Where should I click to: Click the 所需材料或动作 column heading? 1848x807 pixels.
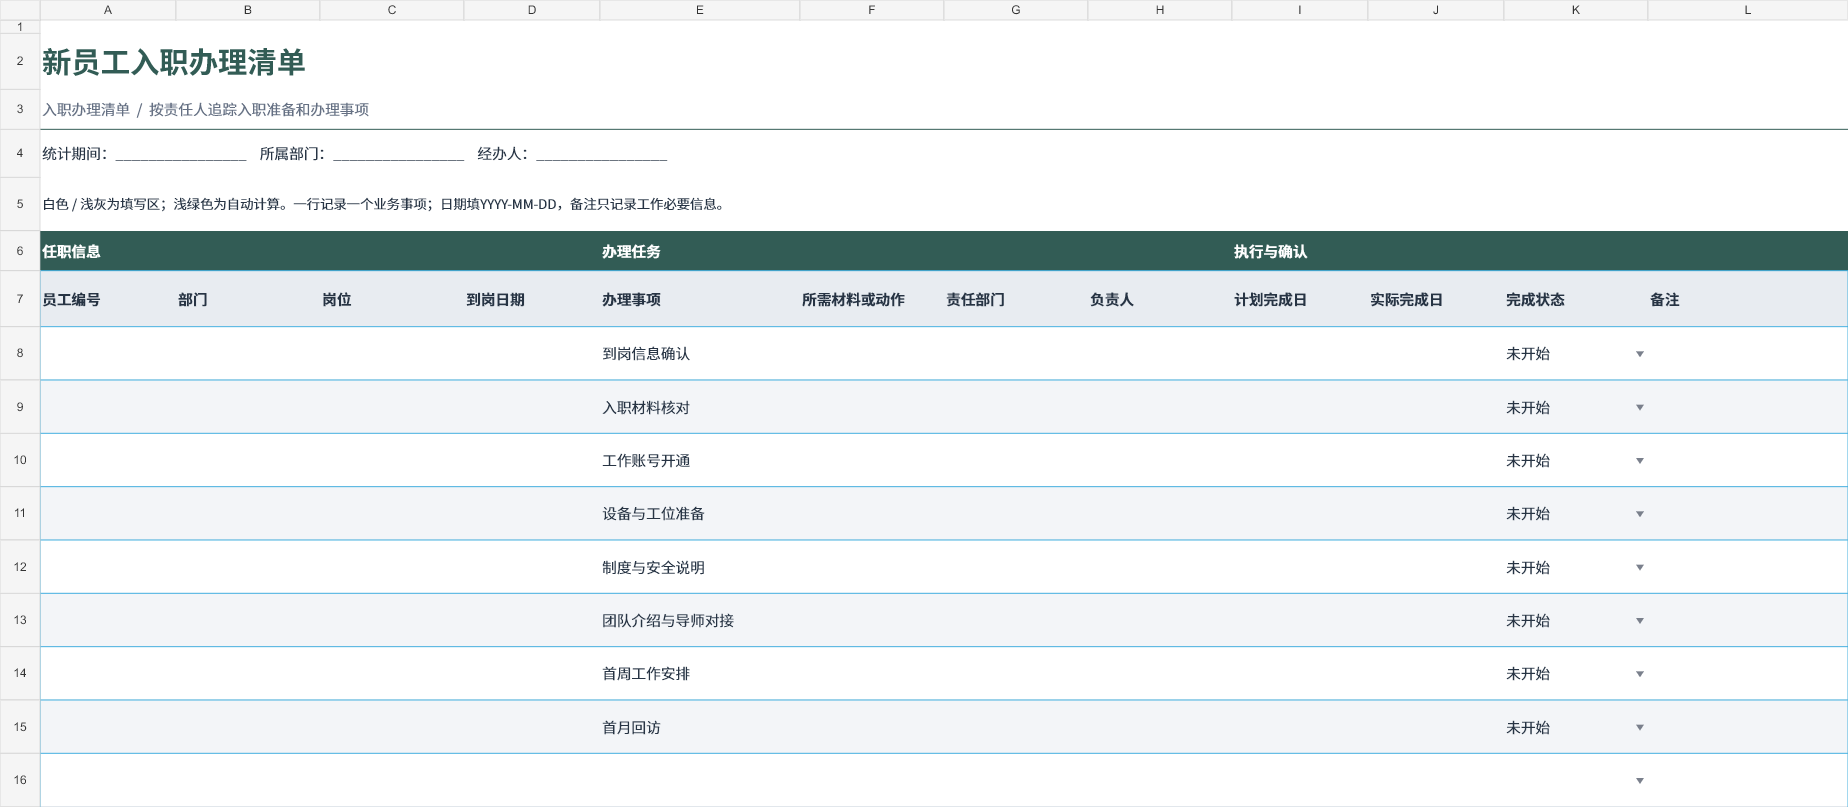pos(872,299)
